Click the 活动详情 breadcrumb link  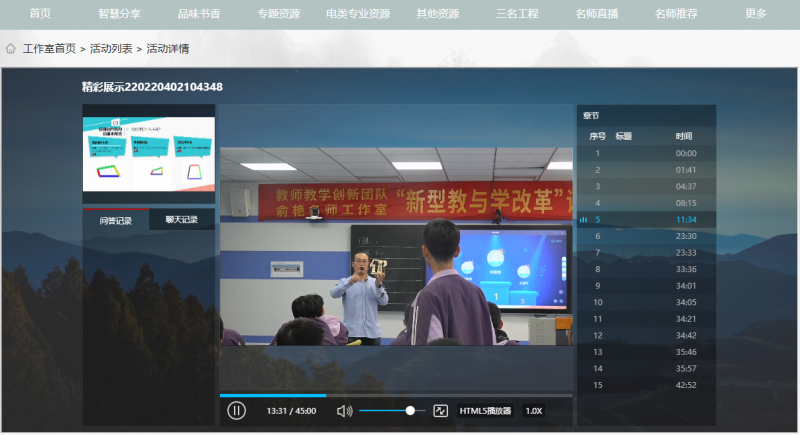pos(168,48)
